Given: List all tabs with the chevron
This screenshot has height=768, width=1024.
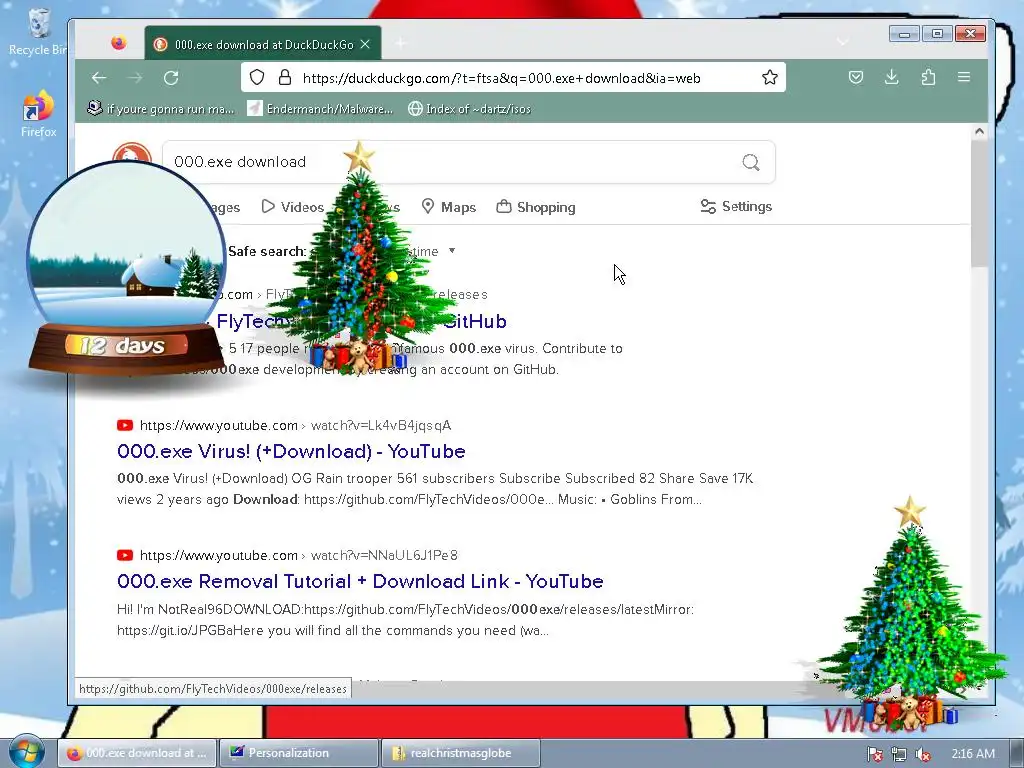Looking at the screenshot, I should tap(843, 42).
